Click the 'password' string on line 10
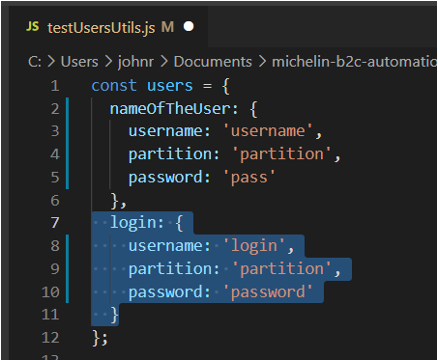438x360 pixels. coord(268,292)
